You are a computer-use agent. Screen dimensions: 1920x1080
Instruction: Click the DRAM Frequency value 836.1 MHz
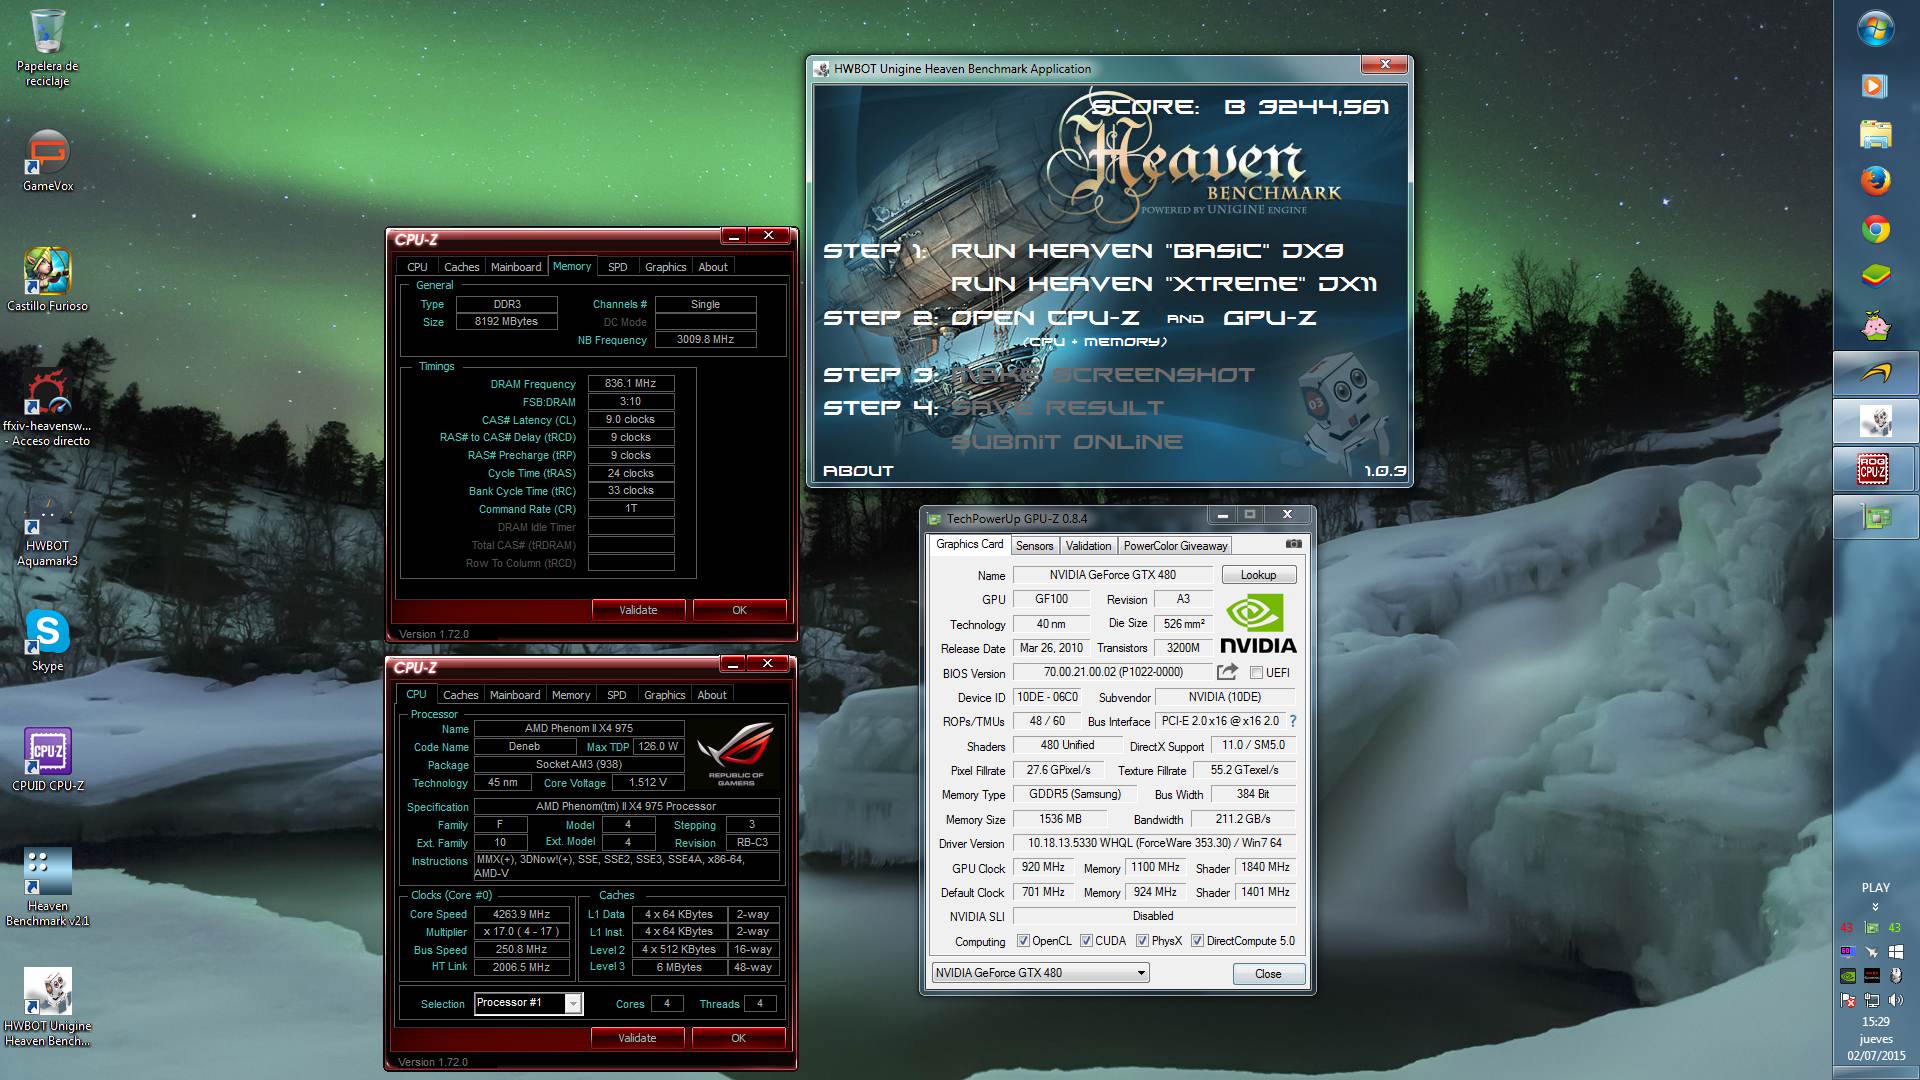pyautogui.click(x=630, y=383)
